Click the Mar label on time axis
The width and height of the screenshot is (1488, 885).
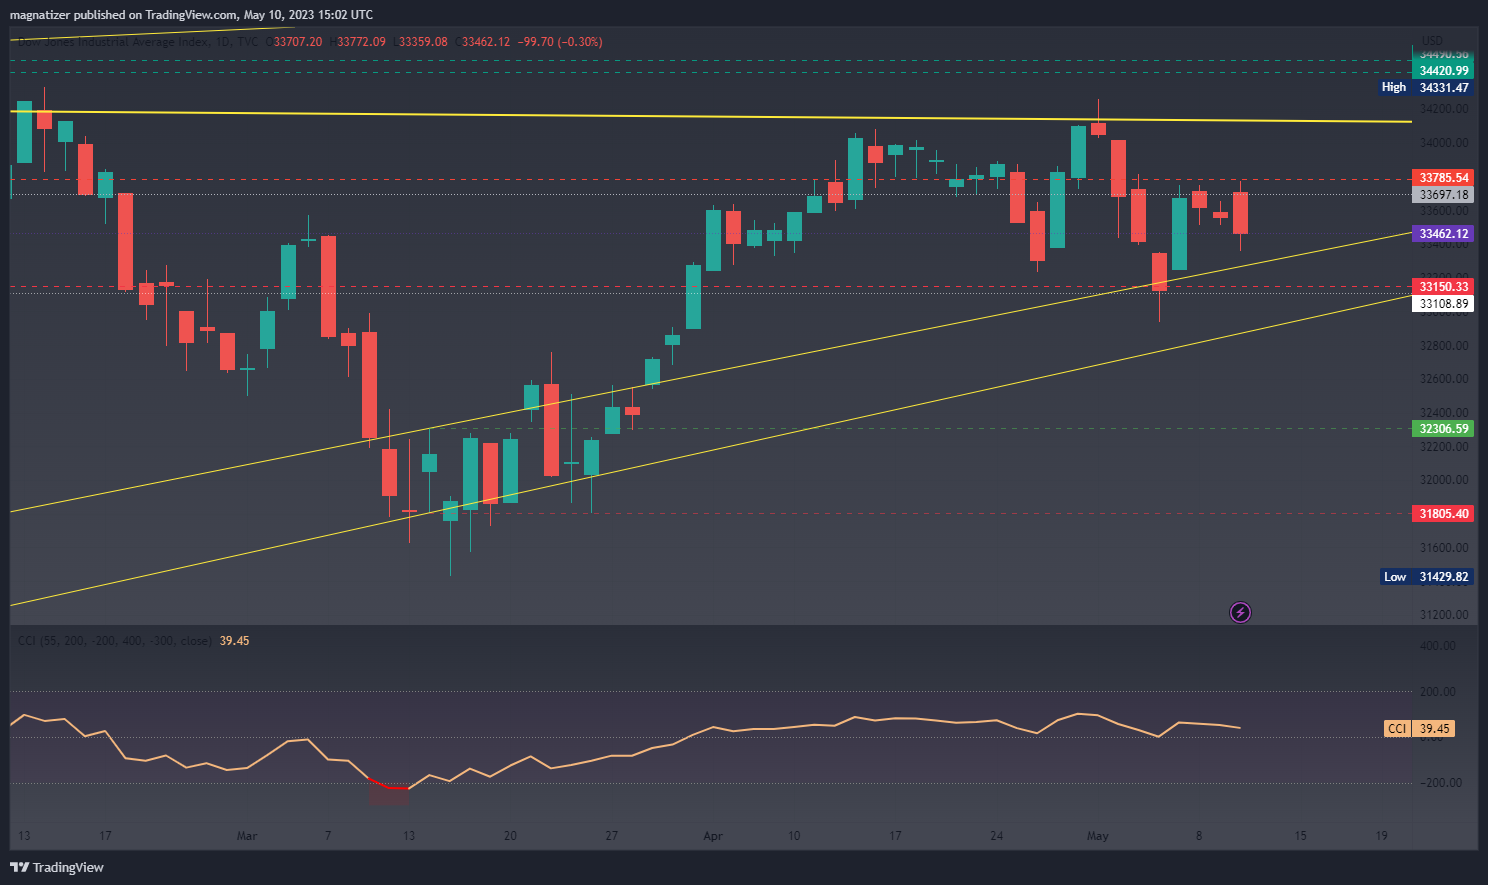tap(247, 836)
